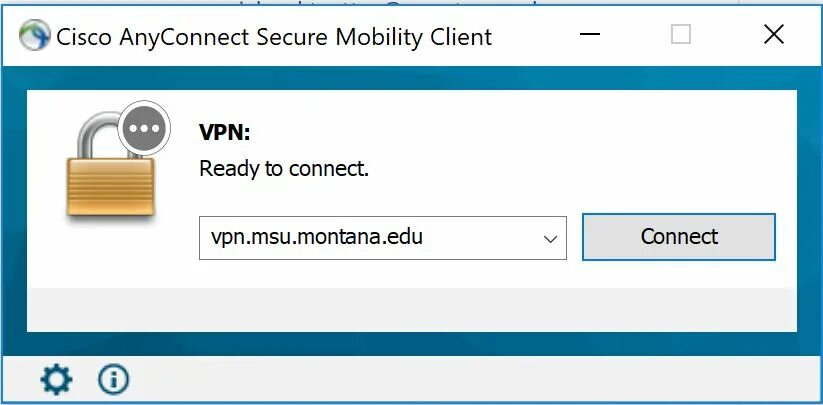The image size is (823, 405).
Task: Click the "Ready to connect." status text
Action: [284, 169]
